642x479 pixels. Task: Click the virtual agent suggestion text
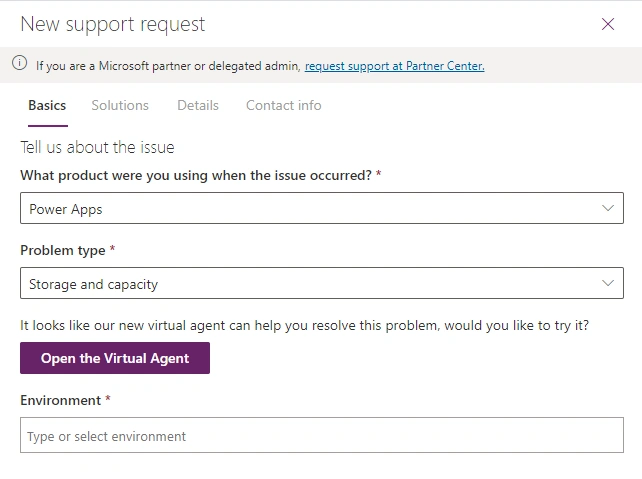(x=305, y=326)
